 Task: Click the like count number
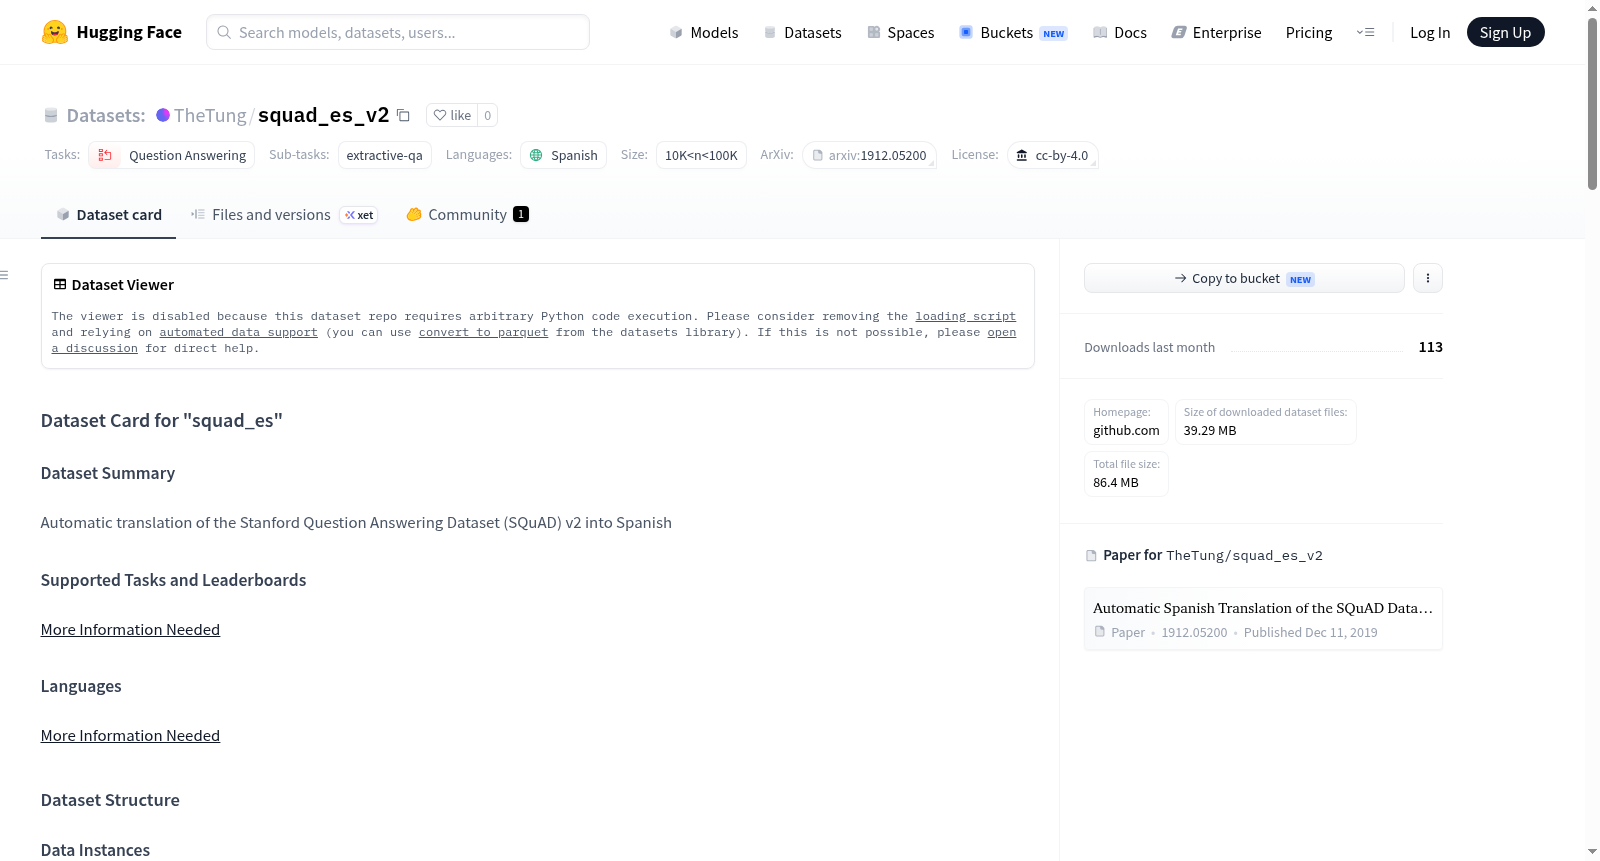point(488,115)
